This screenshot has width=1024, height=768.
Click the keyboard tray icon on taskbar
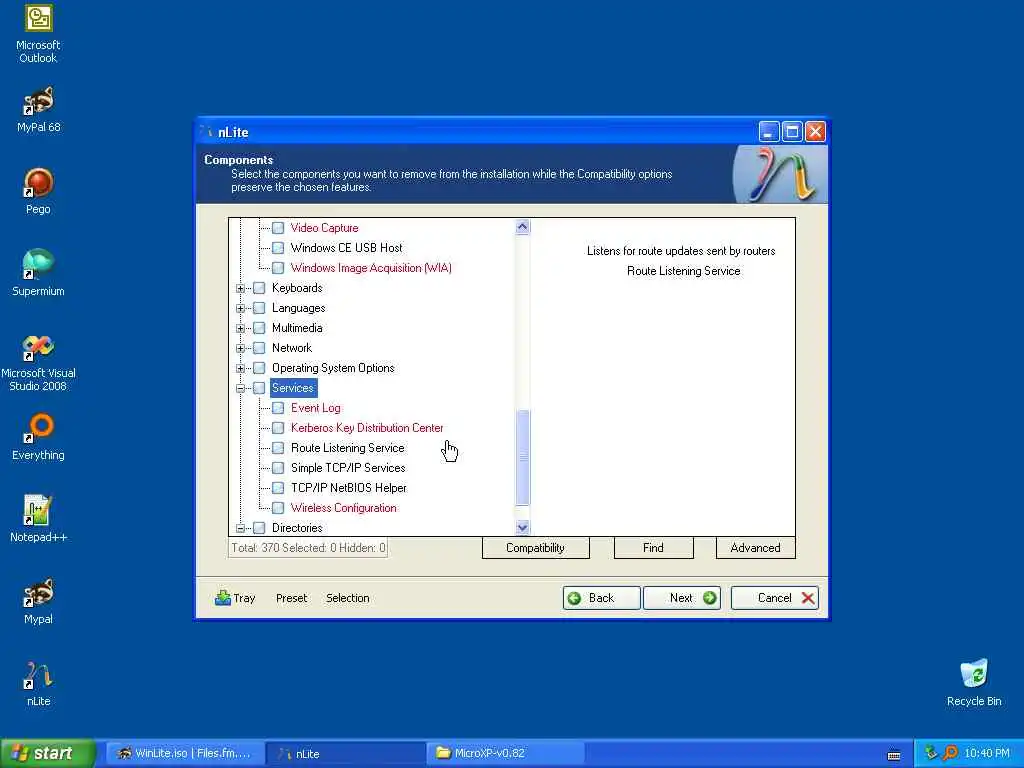coord(894,755)
